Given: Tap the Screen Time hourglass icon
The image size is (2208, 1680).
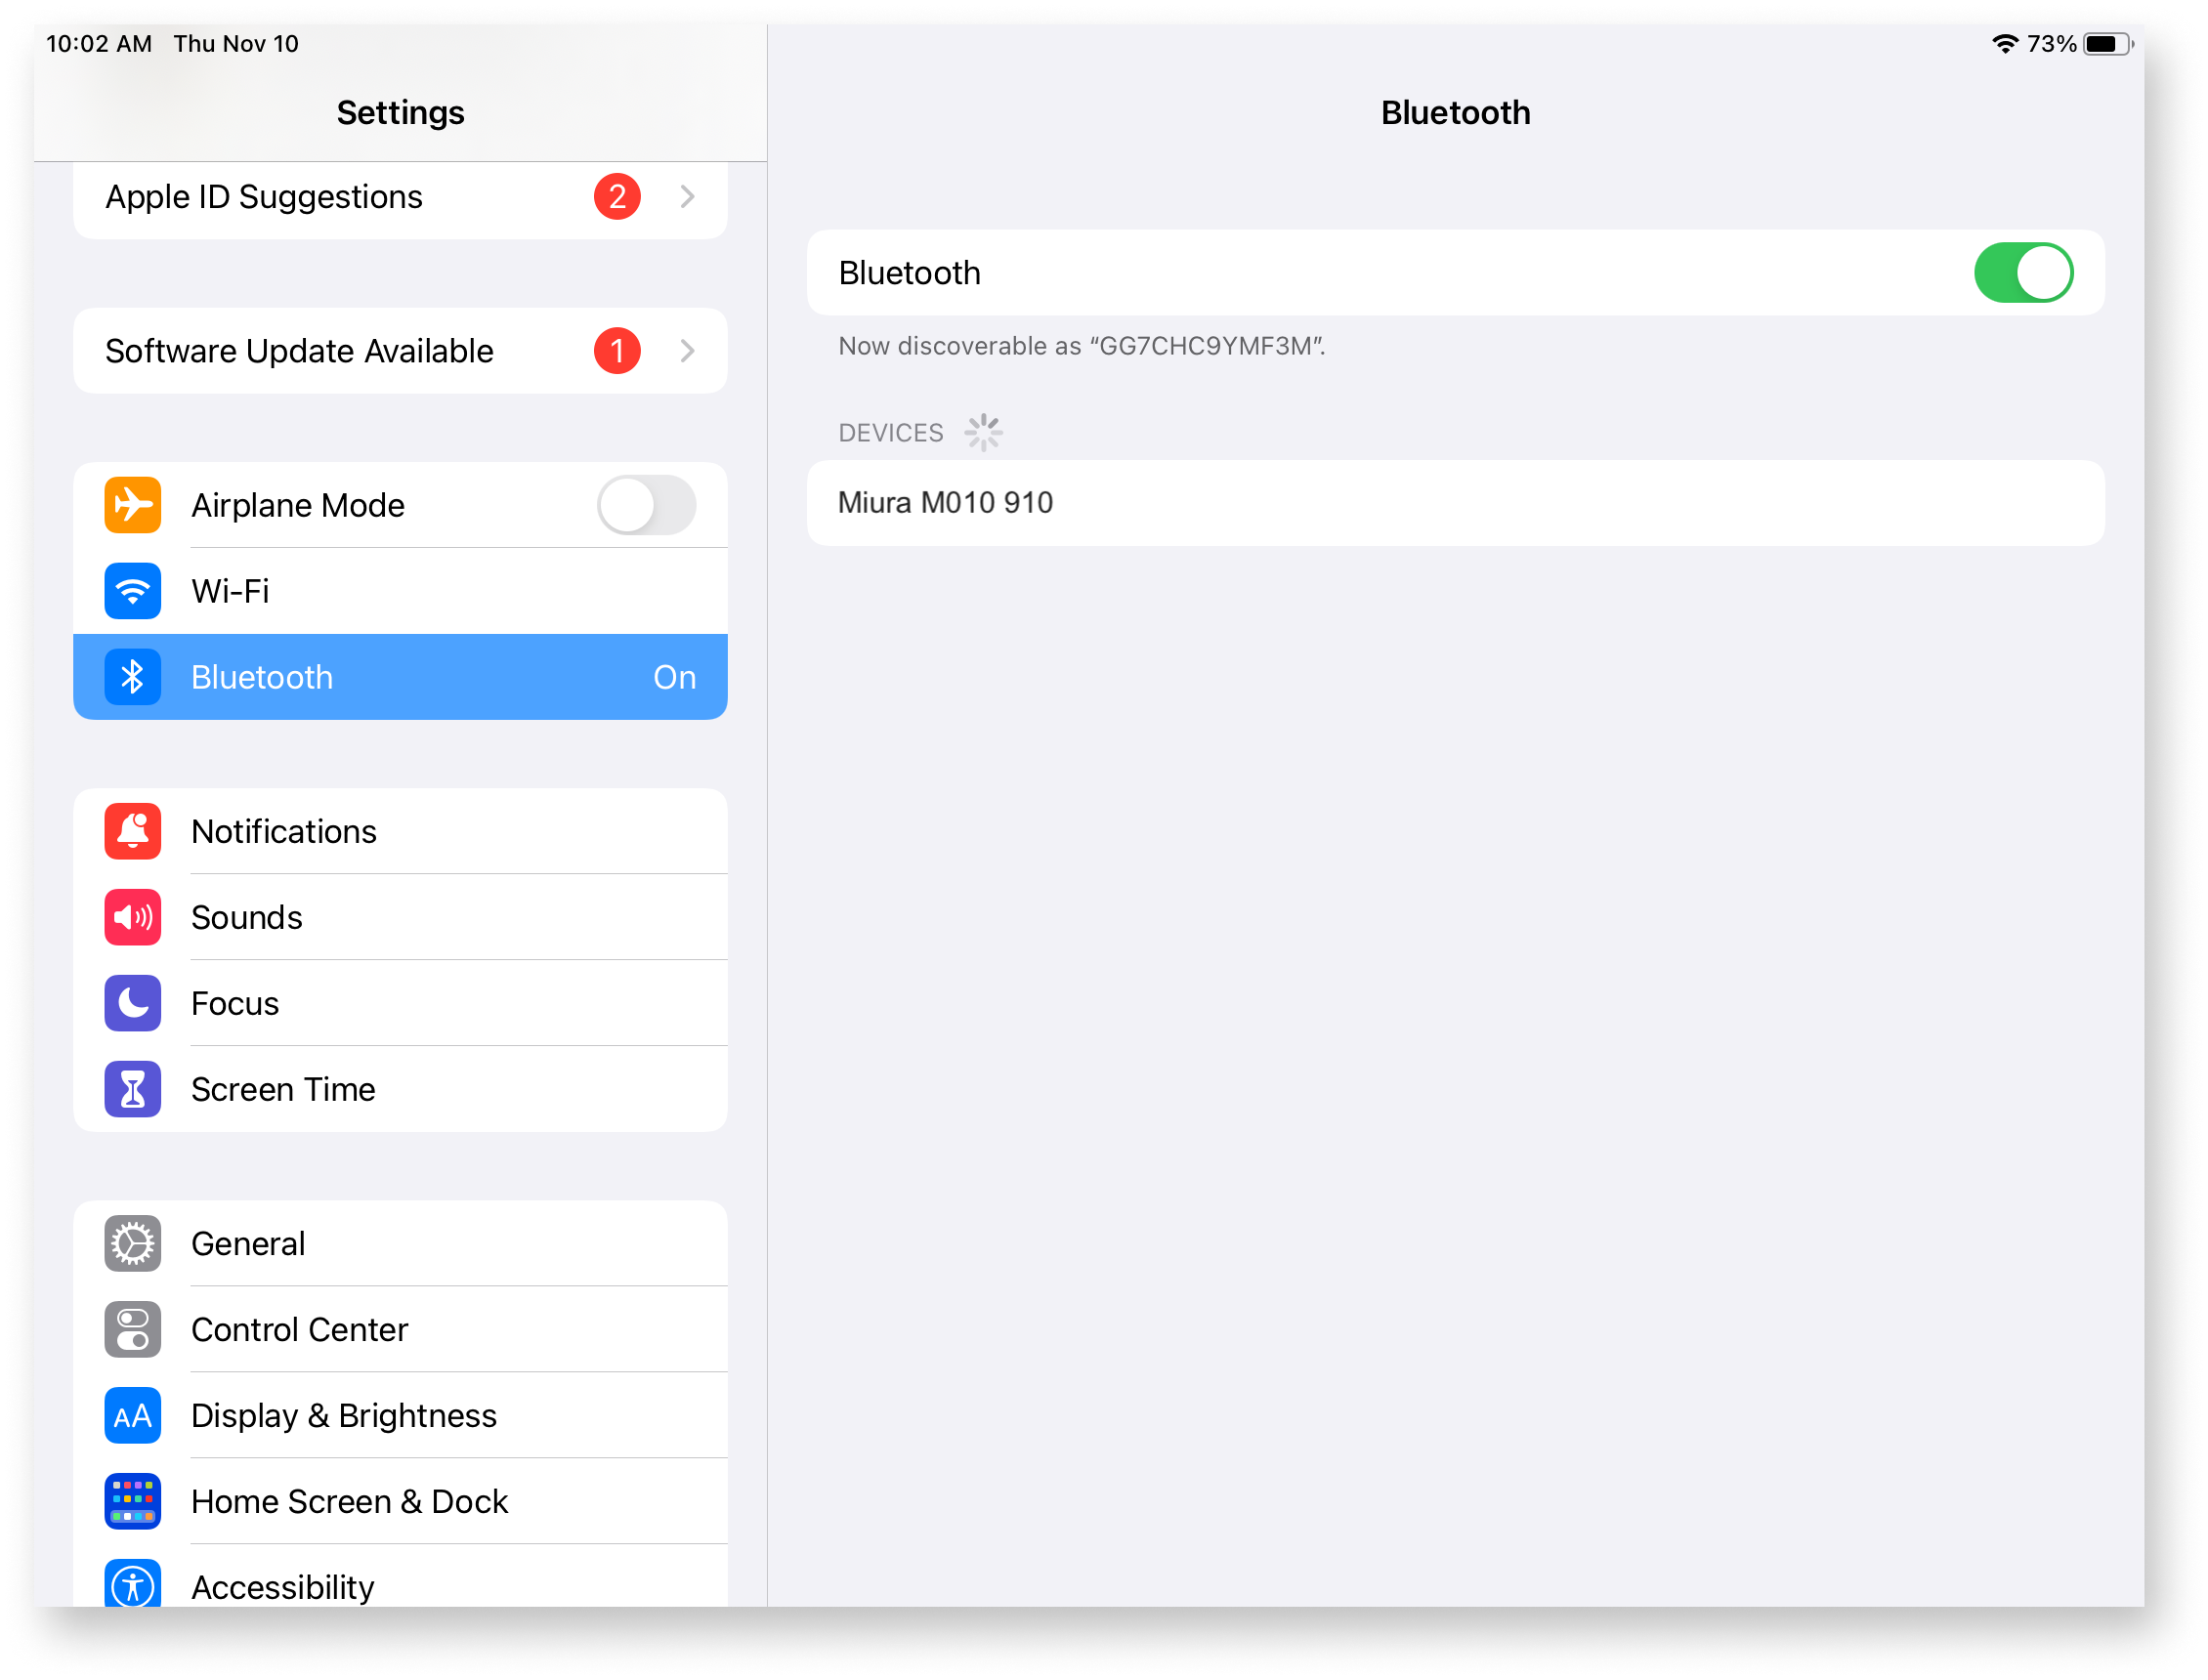Looking at the screenshot, I should pos(134,1087).
